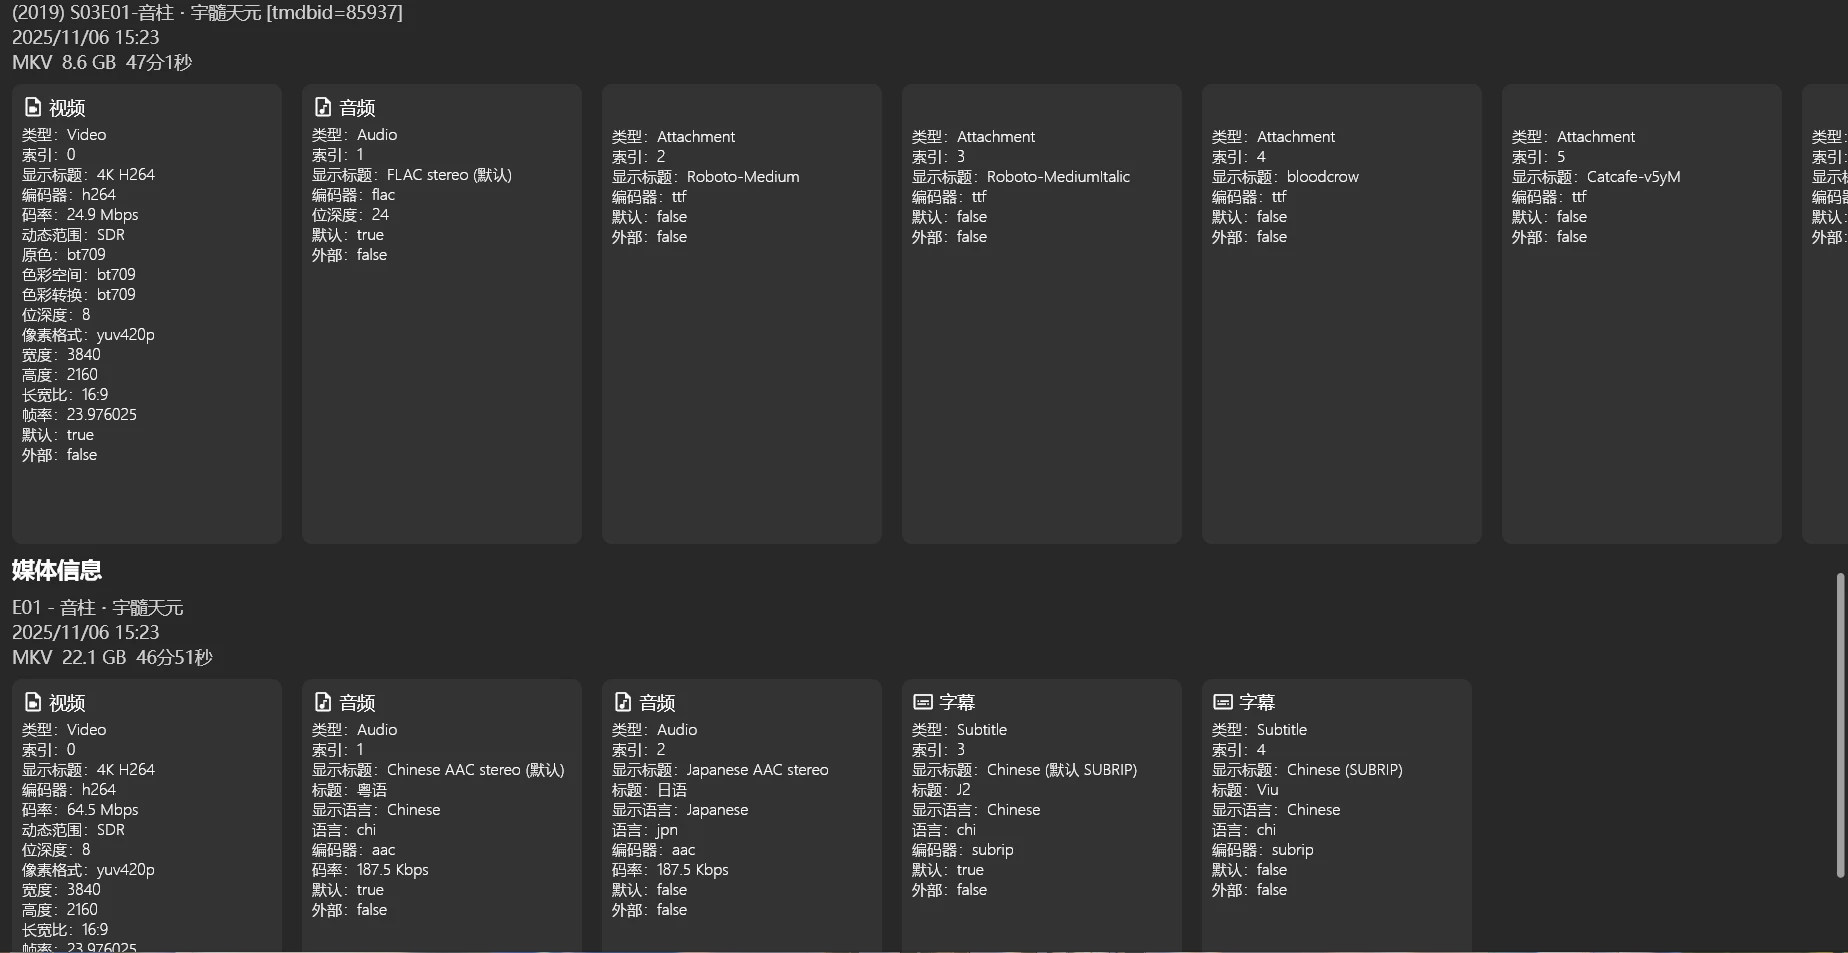
Task: Click the 编码器: flac line
Action: tap(353, 195)
